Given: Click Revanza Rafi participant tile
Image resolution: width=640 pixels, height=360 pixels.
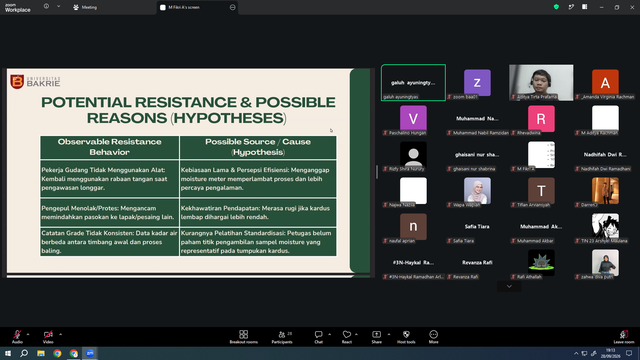Looking at the screenshot, I should tap(477, 262).
